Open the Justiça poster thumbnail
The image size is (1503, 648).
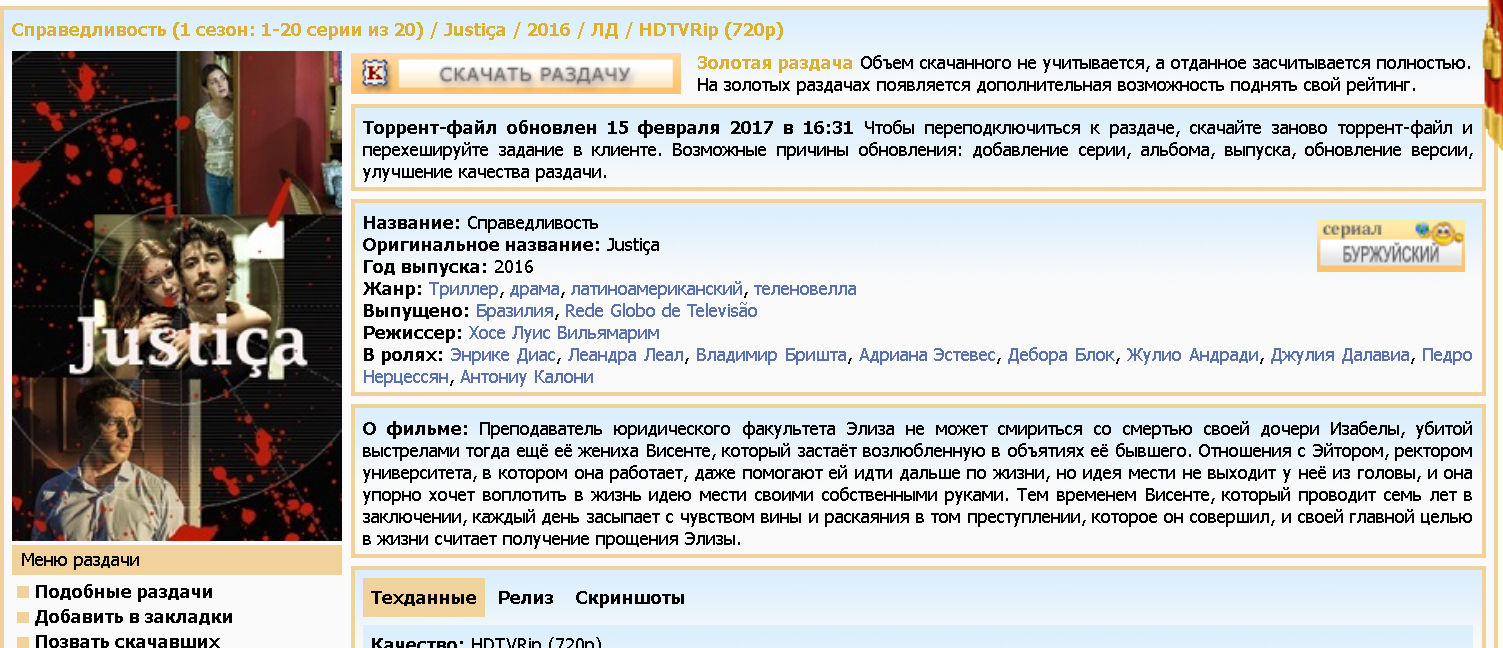coord(177,296)
